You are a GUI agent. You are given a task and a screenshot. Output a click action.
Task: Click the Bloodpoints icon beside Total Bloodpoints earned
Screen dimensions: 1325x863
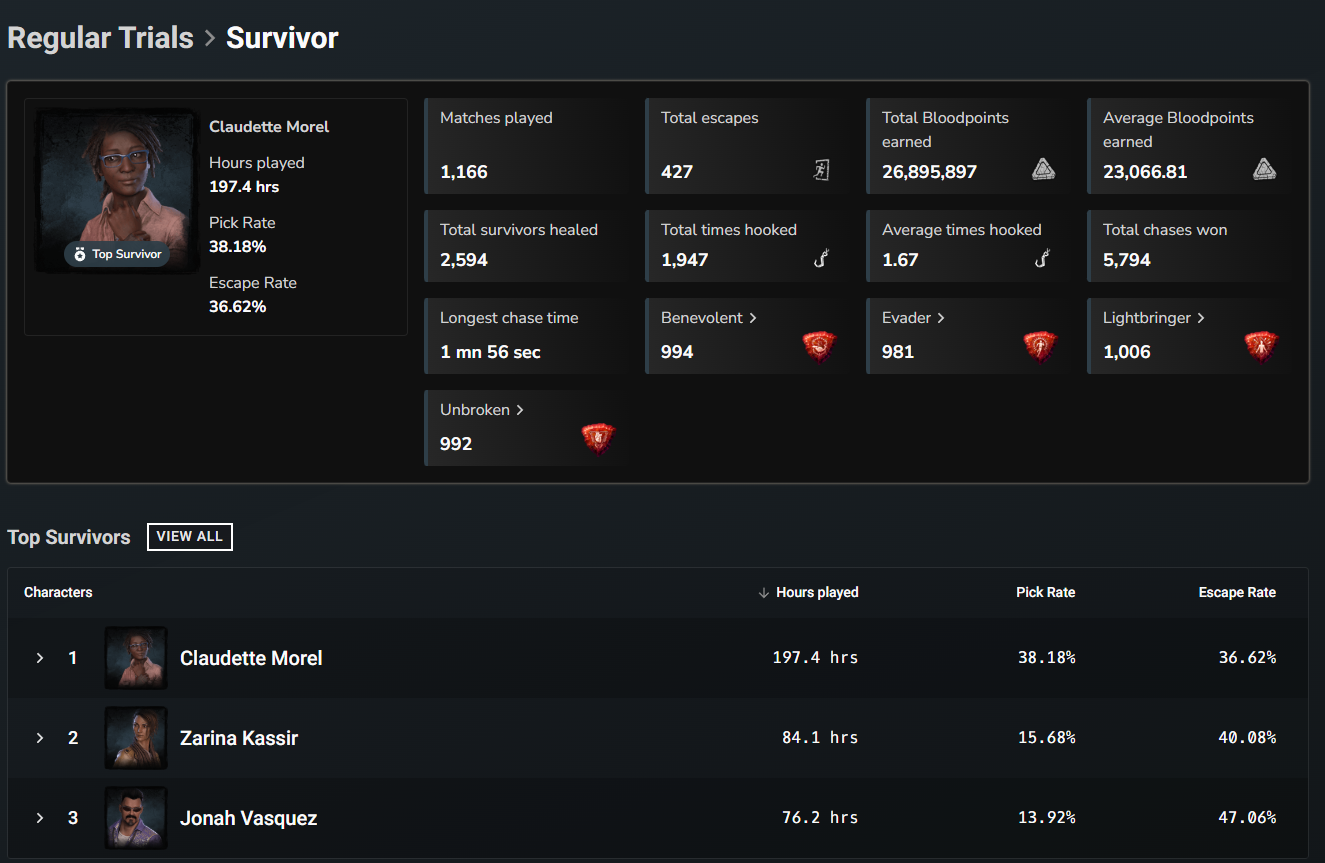point(1042,170)
